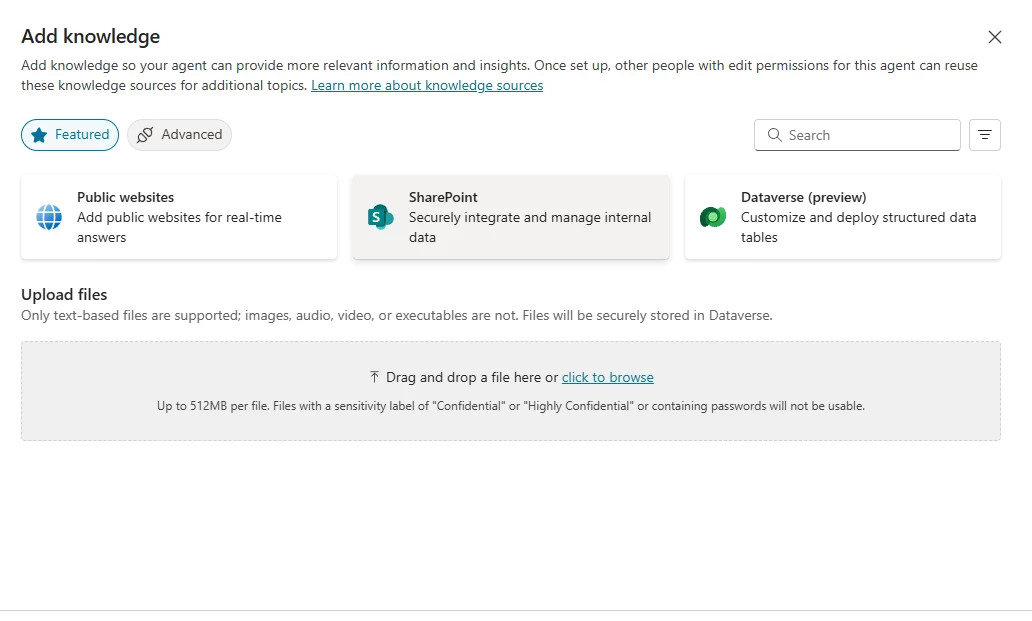The width and height of the screenshot is (1032, 621).
Task: Close the Add knowledge dialog
Action: point(994,37)
